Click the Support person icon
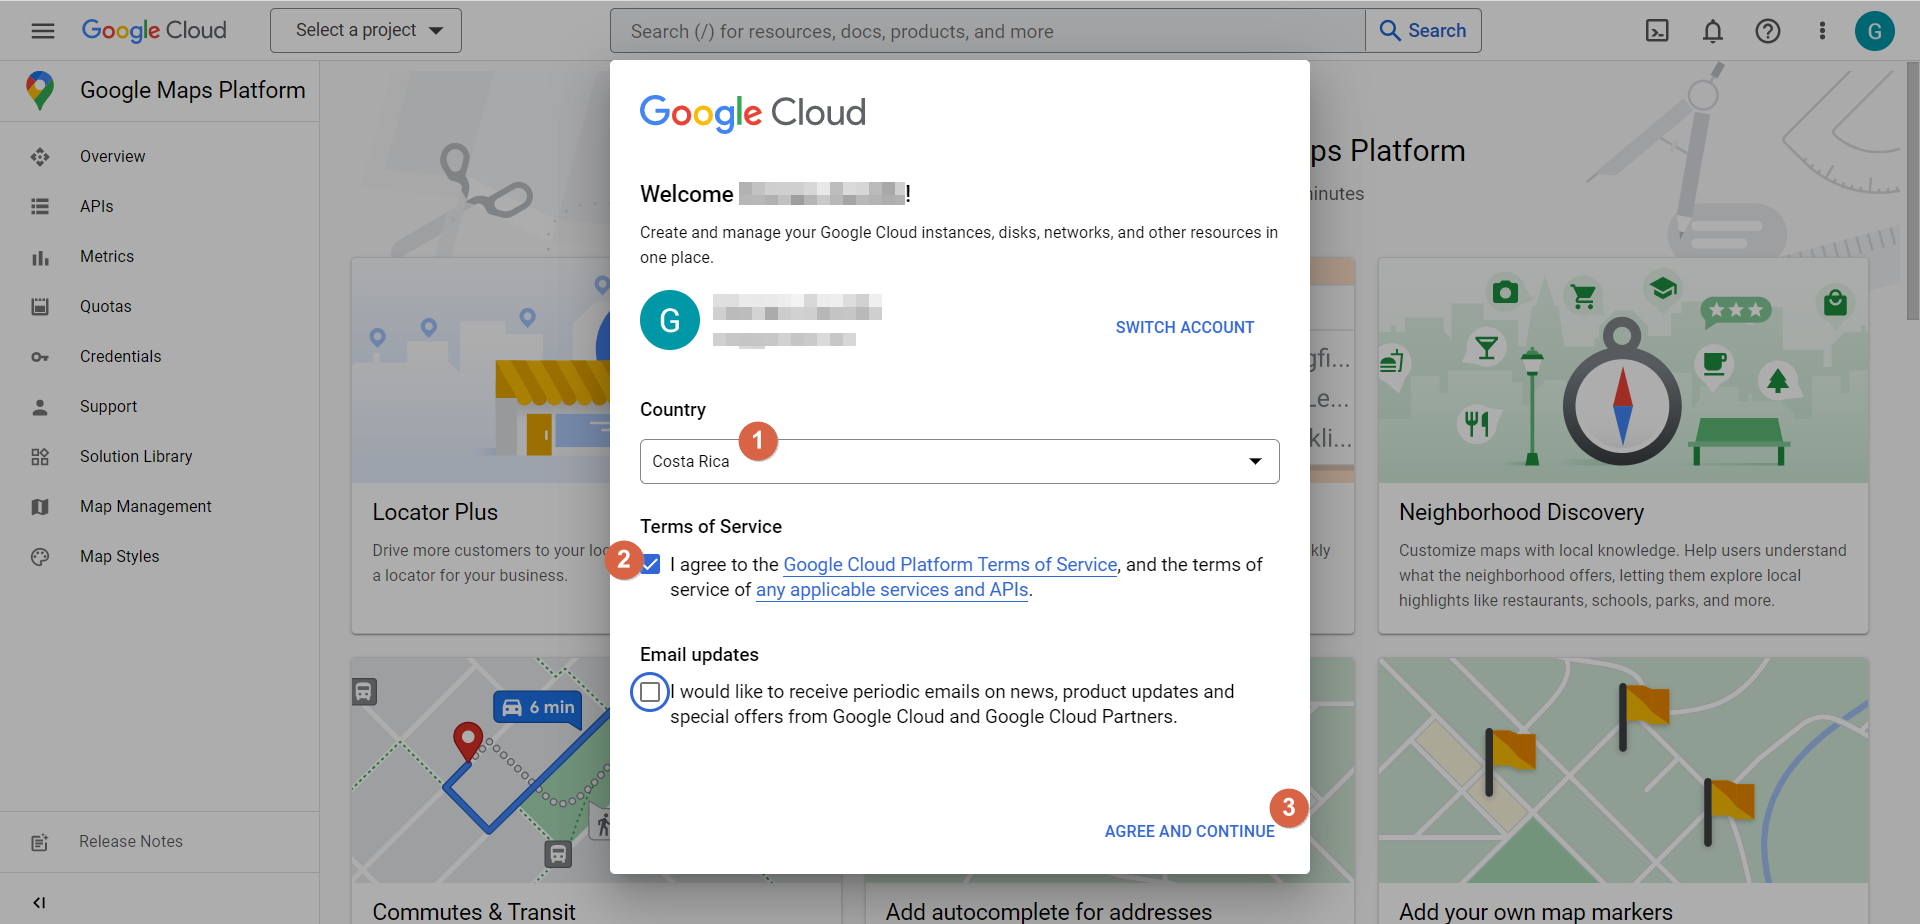The image size is (1920, 924). coord(40,407)
